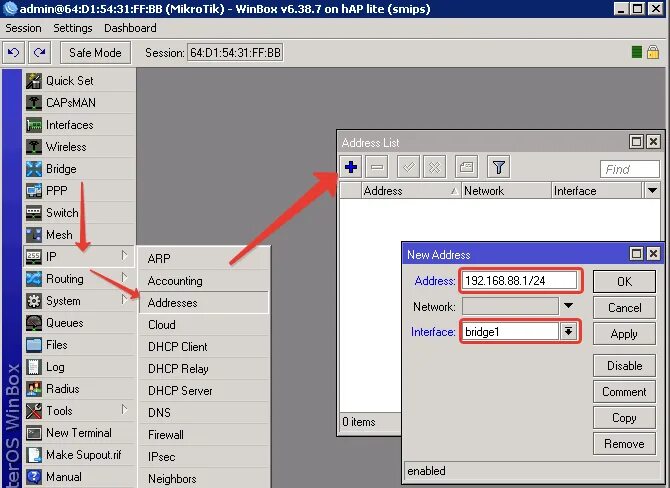Click the Session address field

(235, 53)
